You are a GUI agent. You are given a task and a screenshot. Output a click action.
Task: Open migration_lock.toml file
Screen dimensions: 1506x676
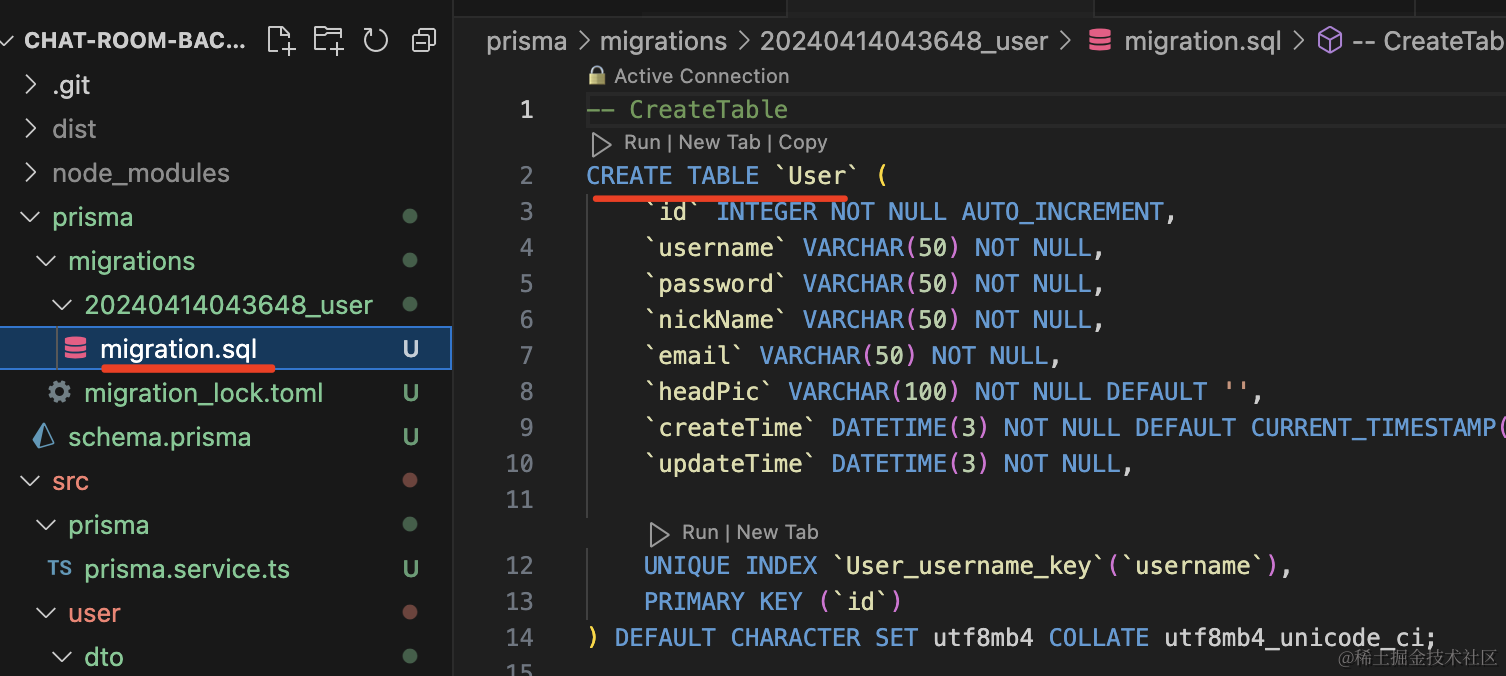[x=203, y=393]
